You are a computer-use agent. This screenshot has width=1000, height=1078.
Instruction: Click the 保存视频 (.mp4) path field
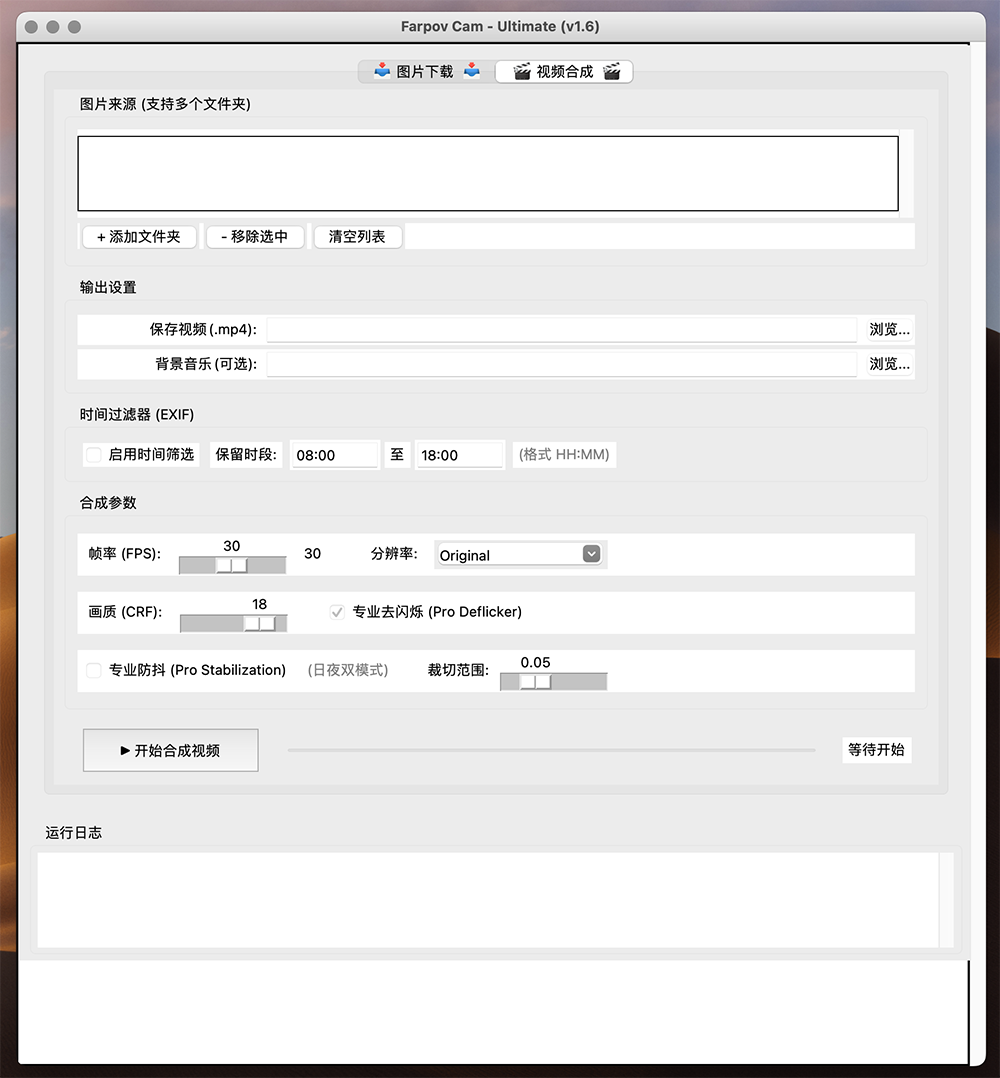(561, 330)
